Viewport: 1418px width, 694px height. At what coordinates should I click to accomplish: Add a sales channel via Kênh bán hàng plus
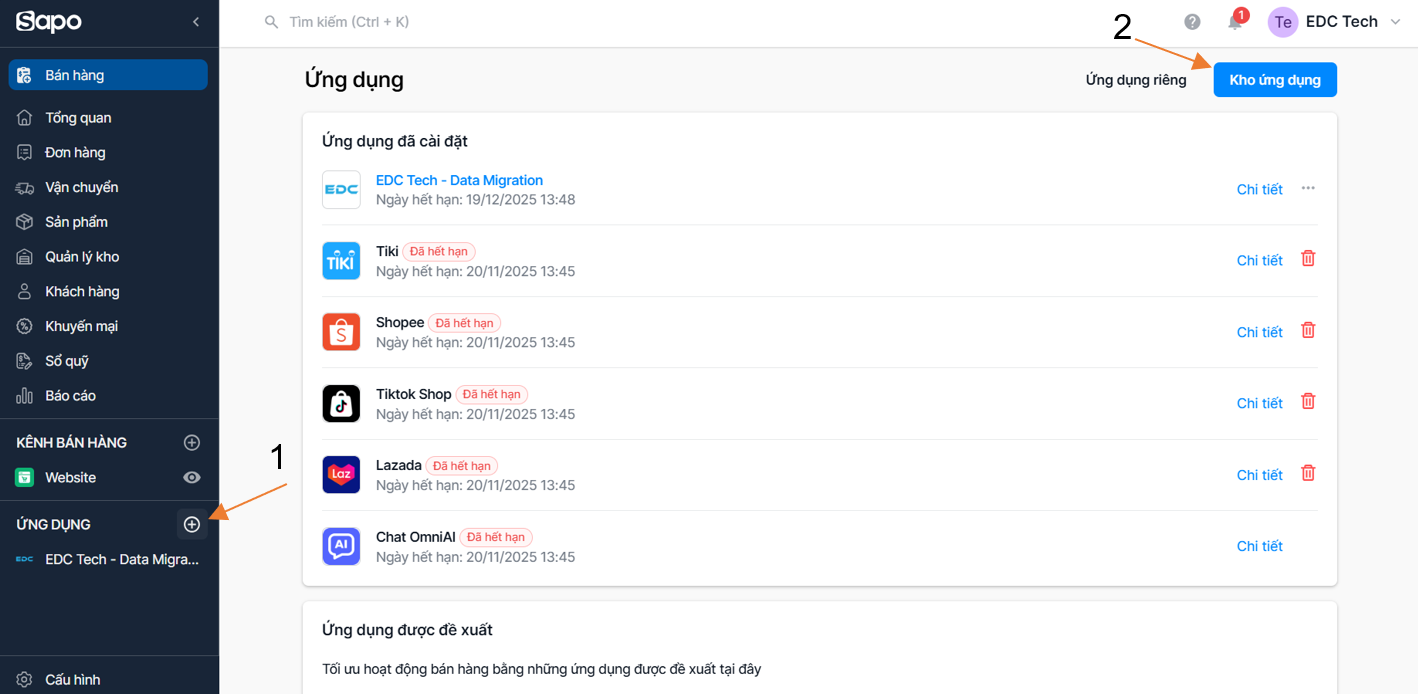192,443
